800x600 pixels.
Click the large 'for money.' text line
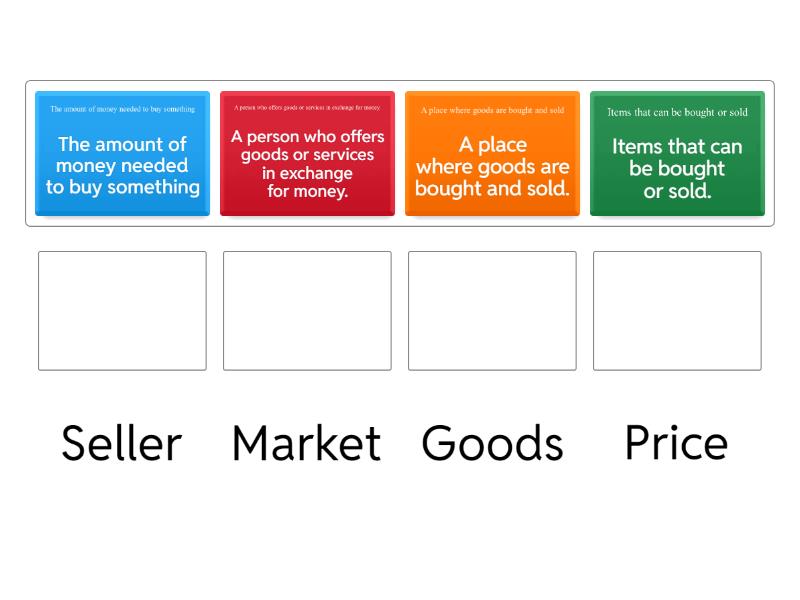307,190
